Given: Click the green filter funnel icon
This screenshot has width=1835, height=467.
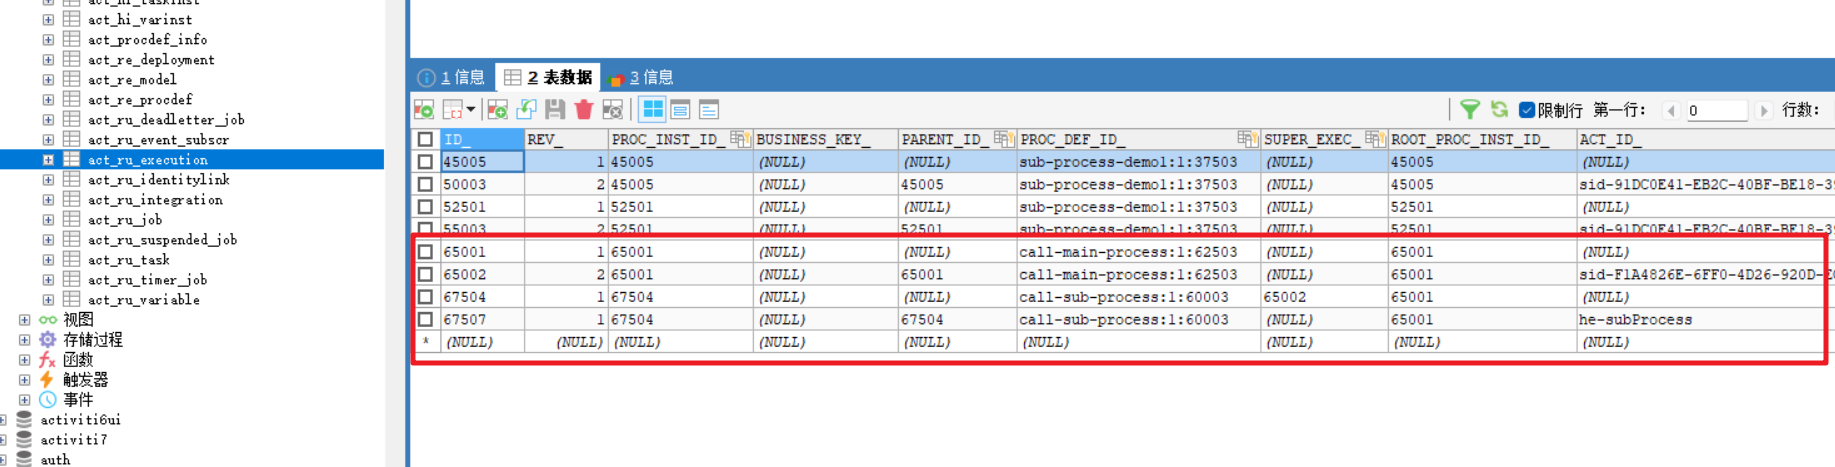Looking at the screenshot, I should click(x=1470, y=110).
